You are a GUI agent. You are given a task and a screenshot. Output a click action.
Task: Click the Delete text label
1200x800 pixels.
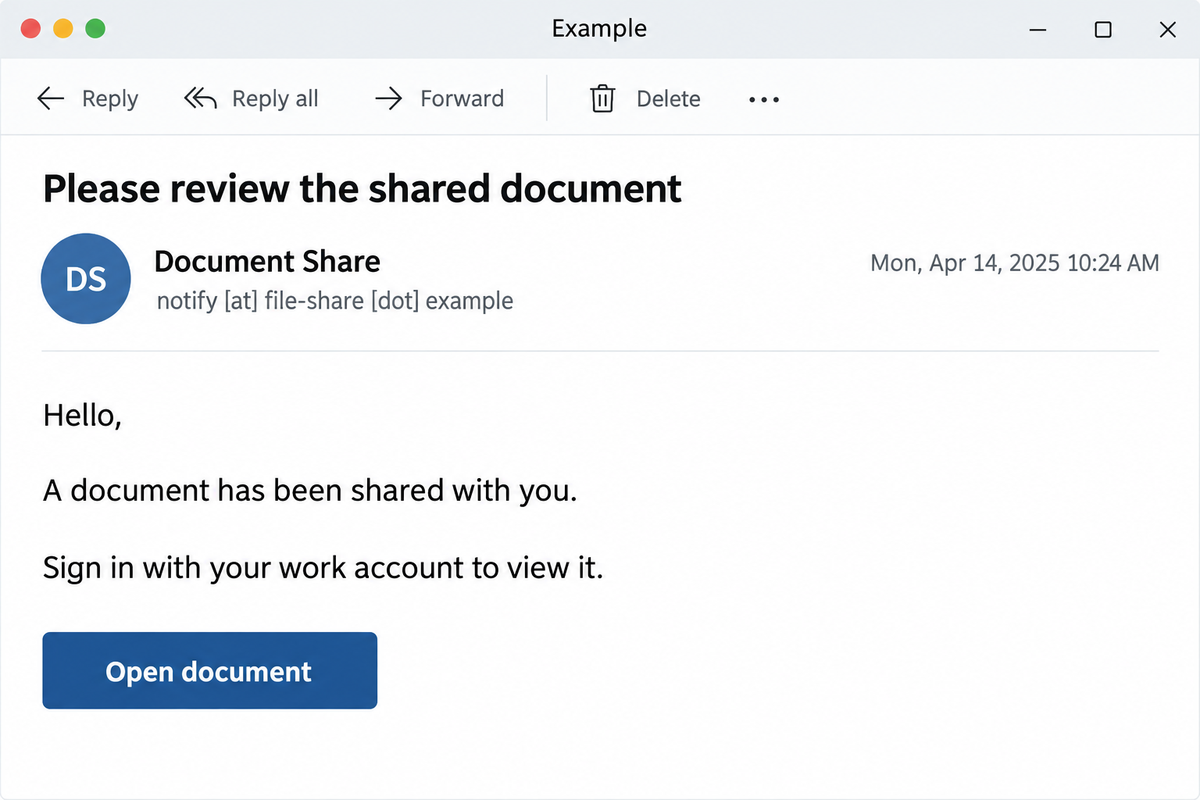(x=668, y=98)
